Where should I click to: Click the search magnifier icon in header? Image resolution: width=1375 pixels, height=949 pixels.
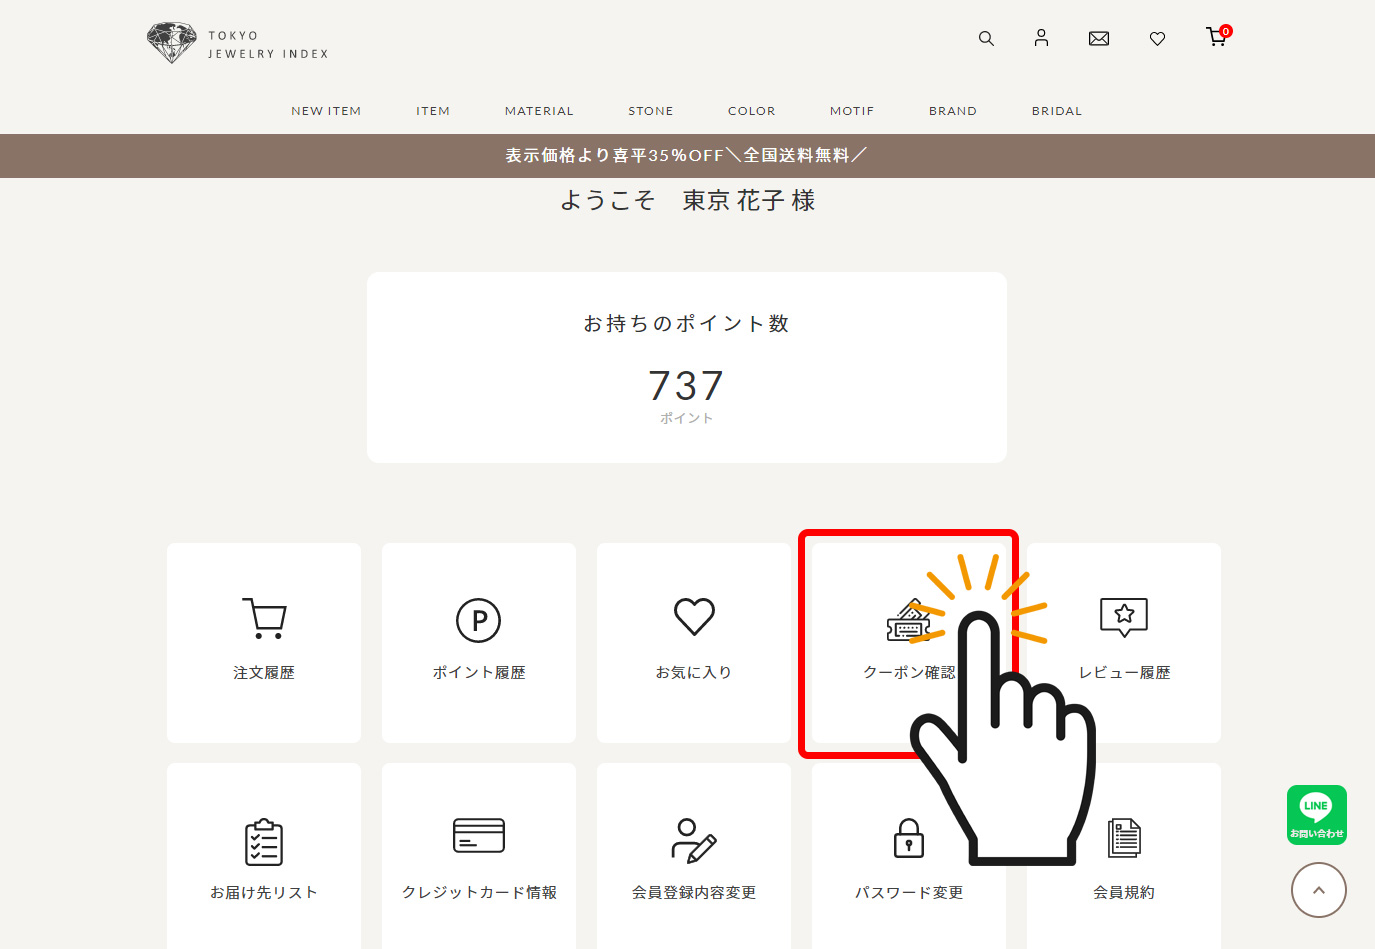coord(986,39)
